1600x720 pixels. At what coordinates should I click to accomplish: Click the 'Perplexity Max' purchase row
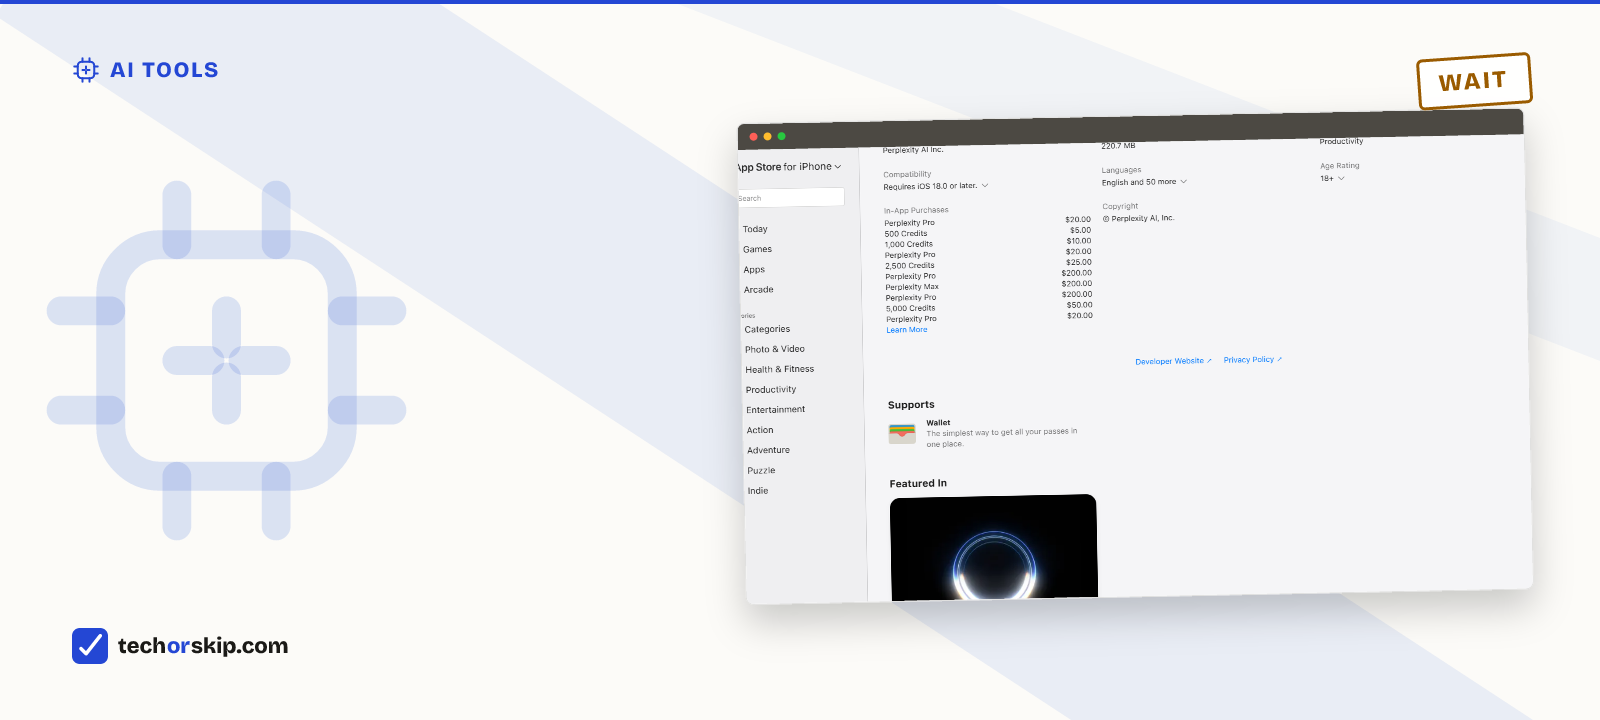pos(989,286)
